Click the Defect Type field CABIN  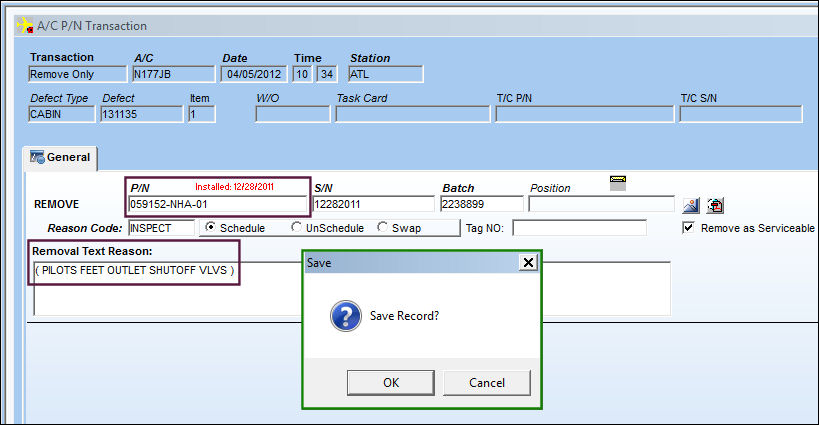[x=62, y=114]
